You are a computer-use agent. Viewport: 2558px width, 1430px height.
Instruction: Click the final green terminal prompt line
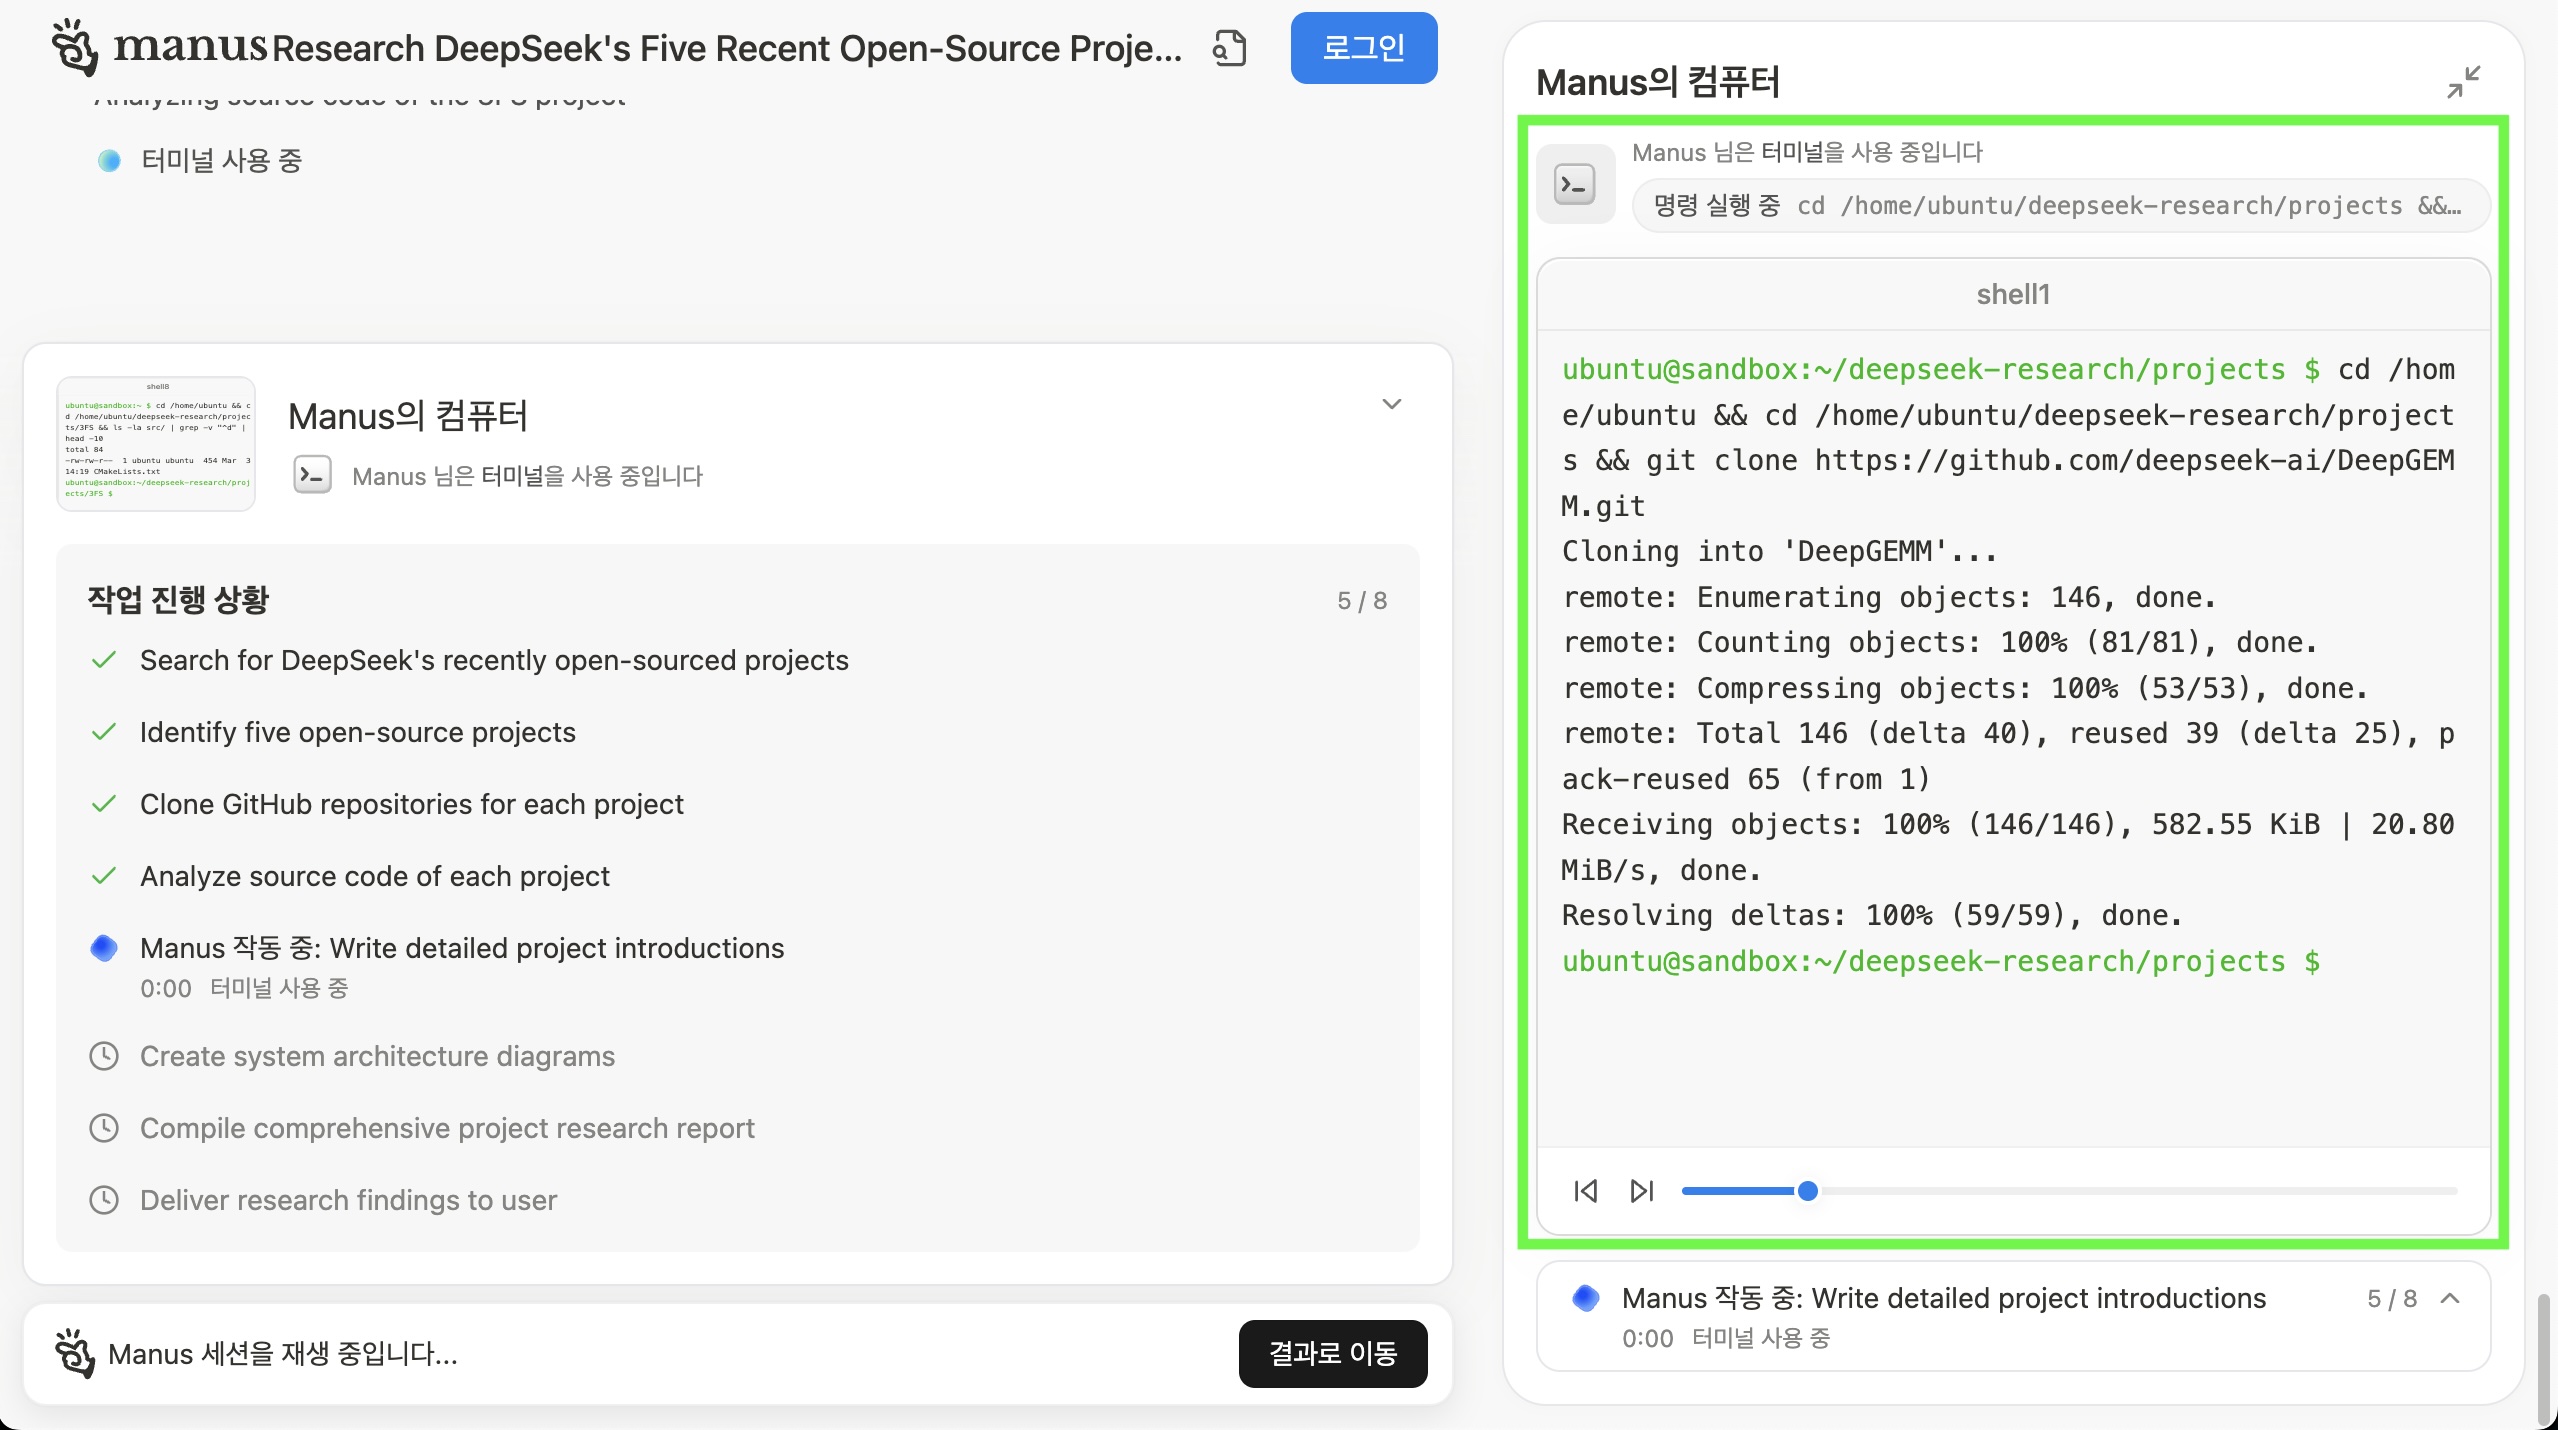click(x=1940, y=962)
